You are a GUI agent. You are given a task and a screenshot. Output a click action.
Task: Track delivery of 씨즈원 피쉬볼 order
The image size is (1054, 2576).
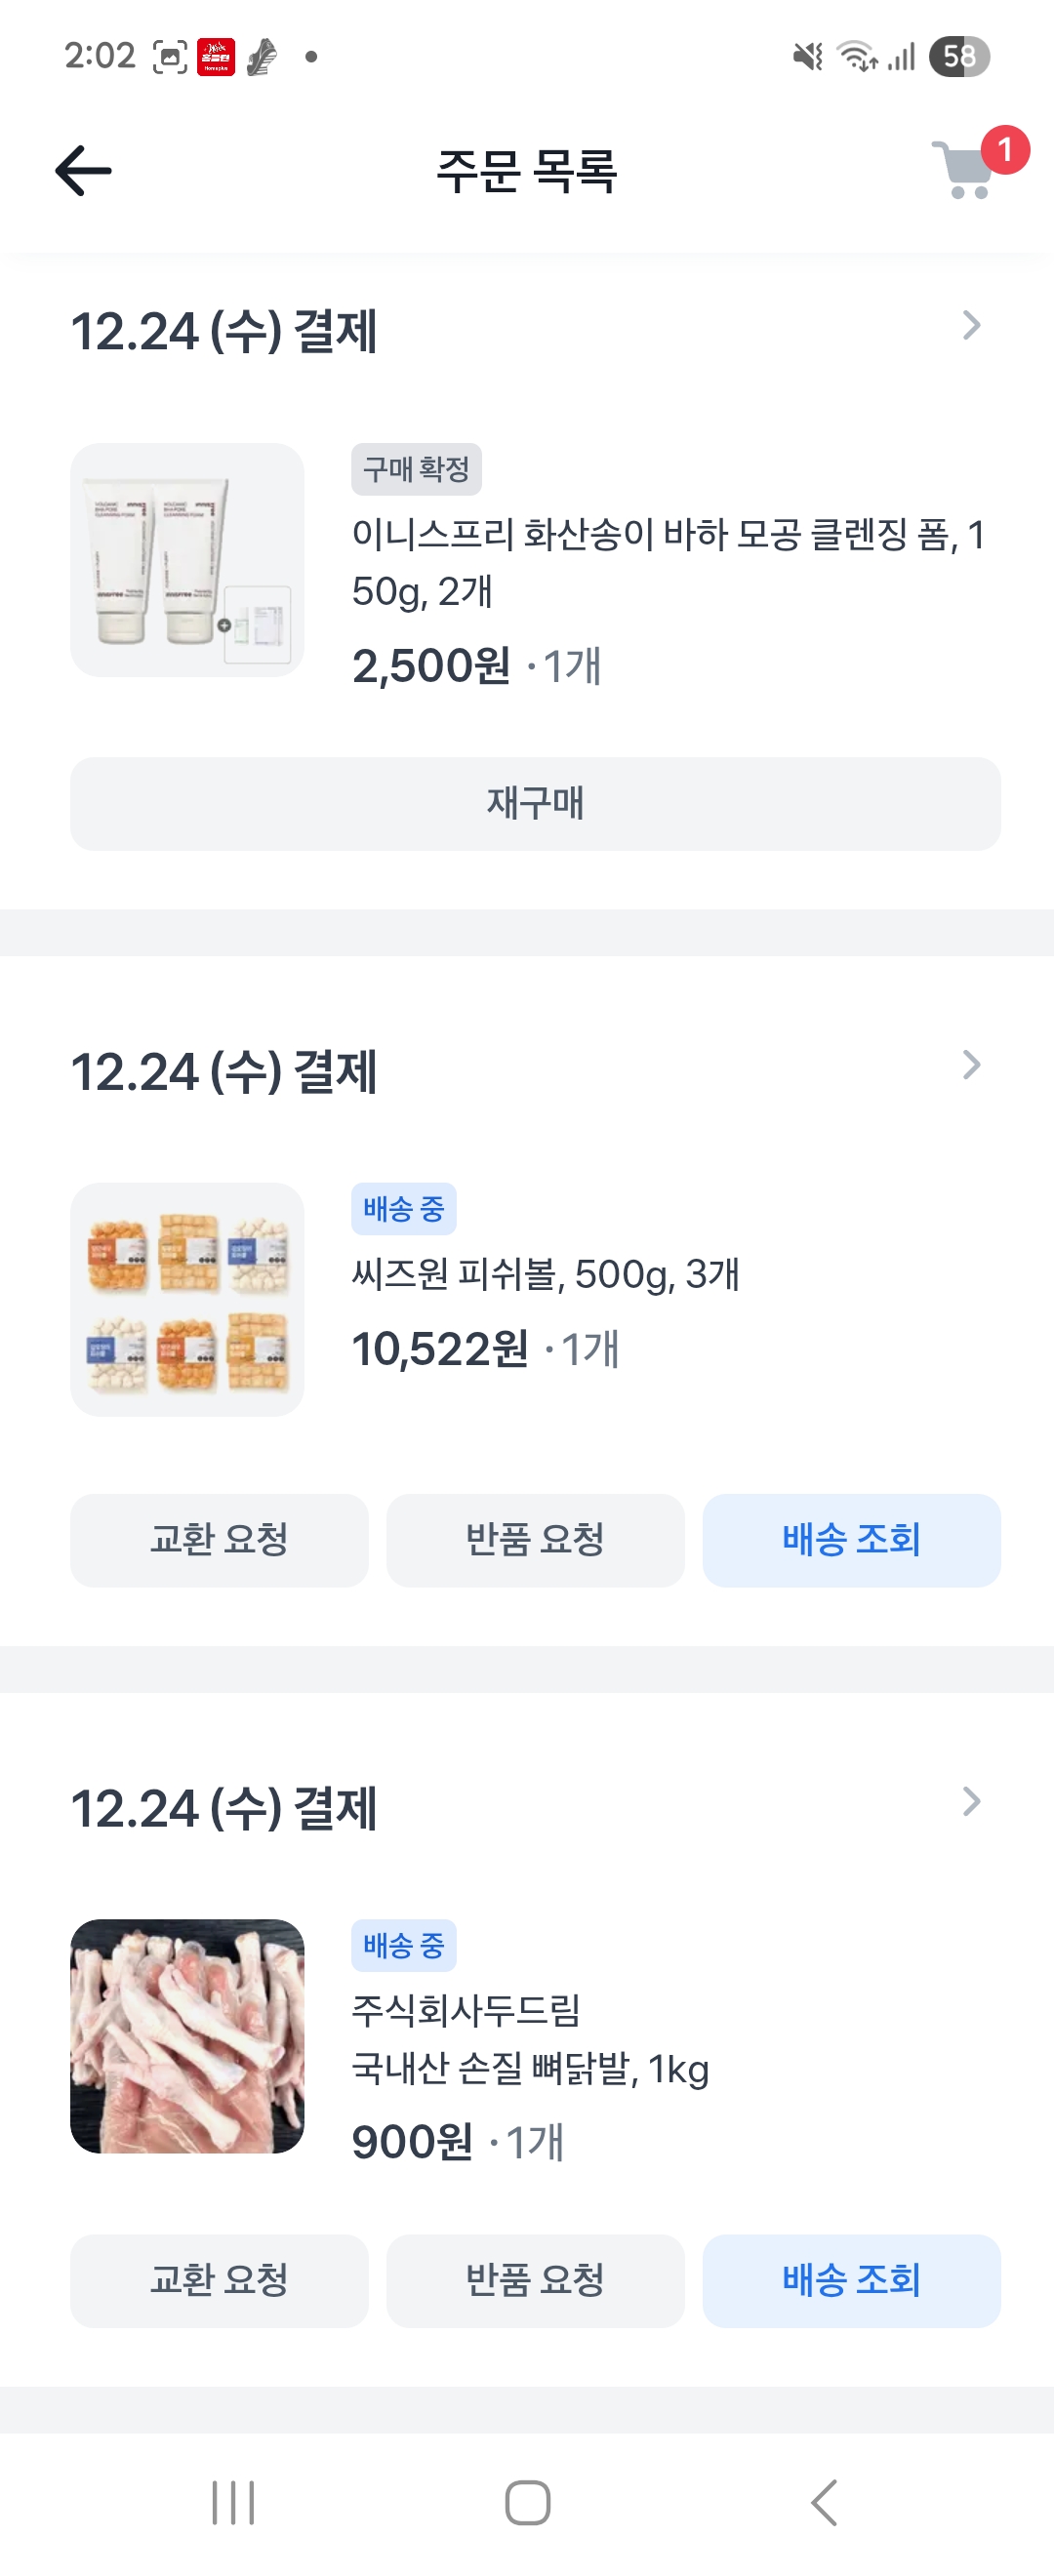(x=851, y=1540)
